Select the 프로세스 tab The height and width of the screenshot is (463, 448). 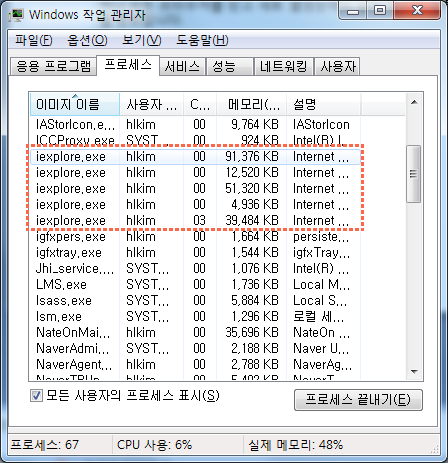128,65
